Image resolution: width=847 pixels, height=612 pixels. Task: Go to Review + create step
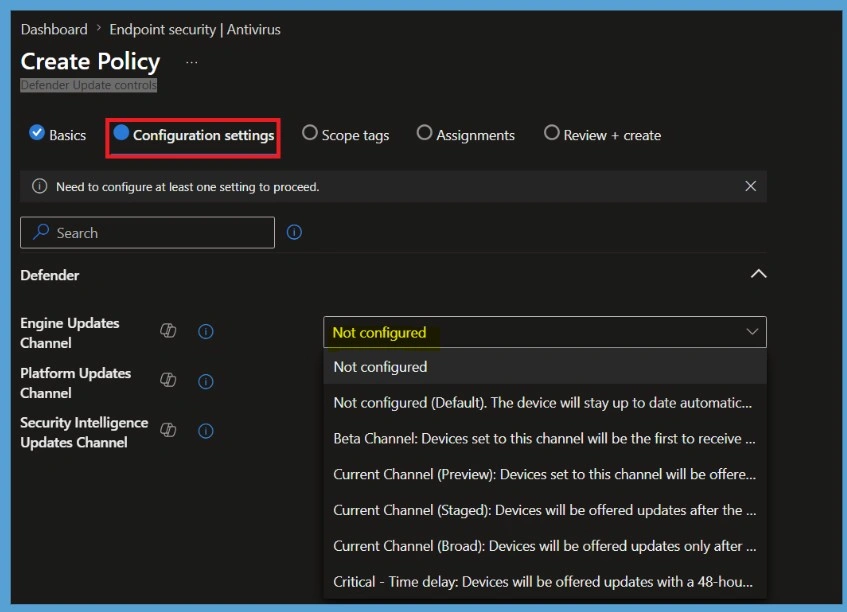coord(602,134)
